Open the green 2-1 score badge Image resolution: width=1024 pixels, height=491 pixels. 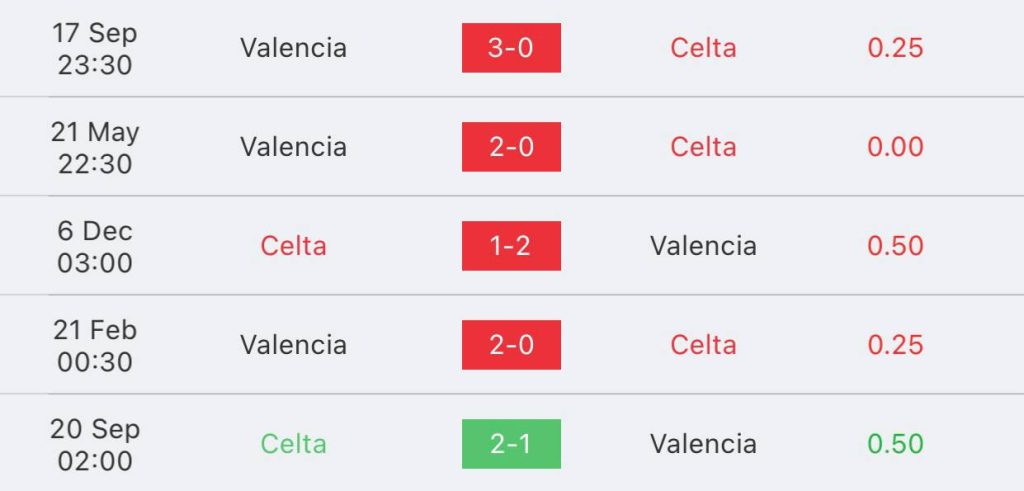click(x=511, y=444)
